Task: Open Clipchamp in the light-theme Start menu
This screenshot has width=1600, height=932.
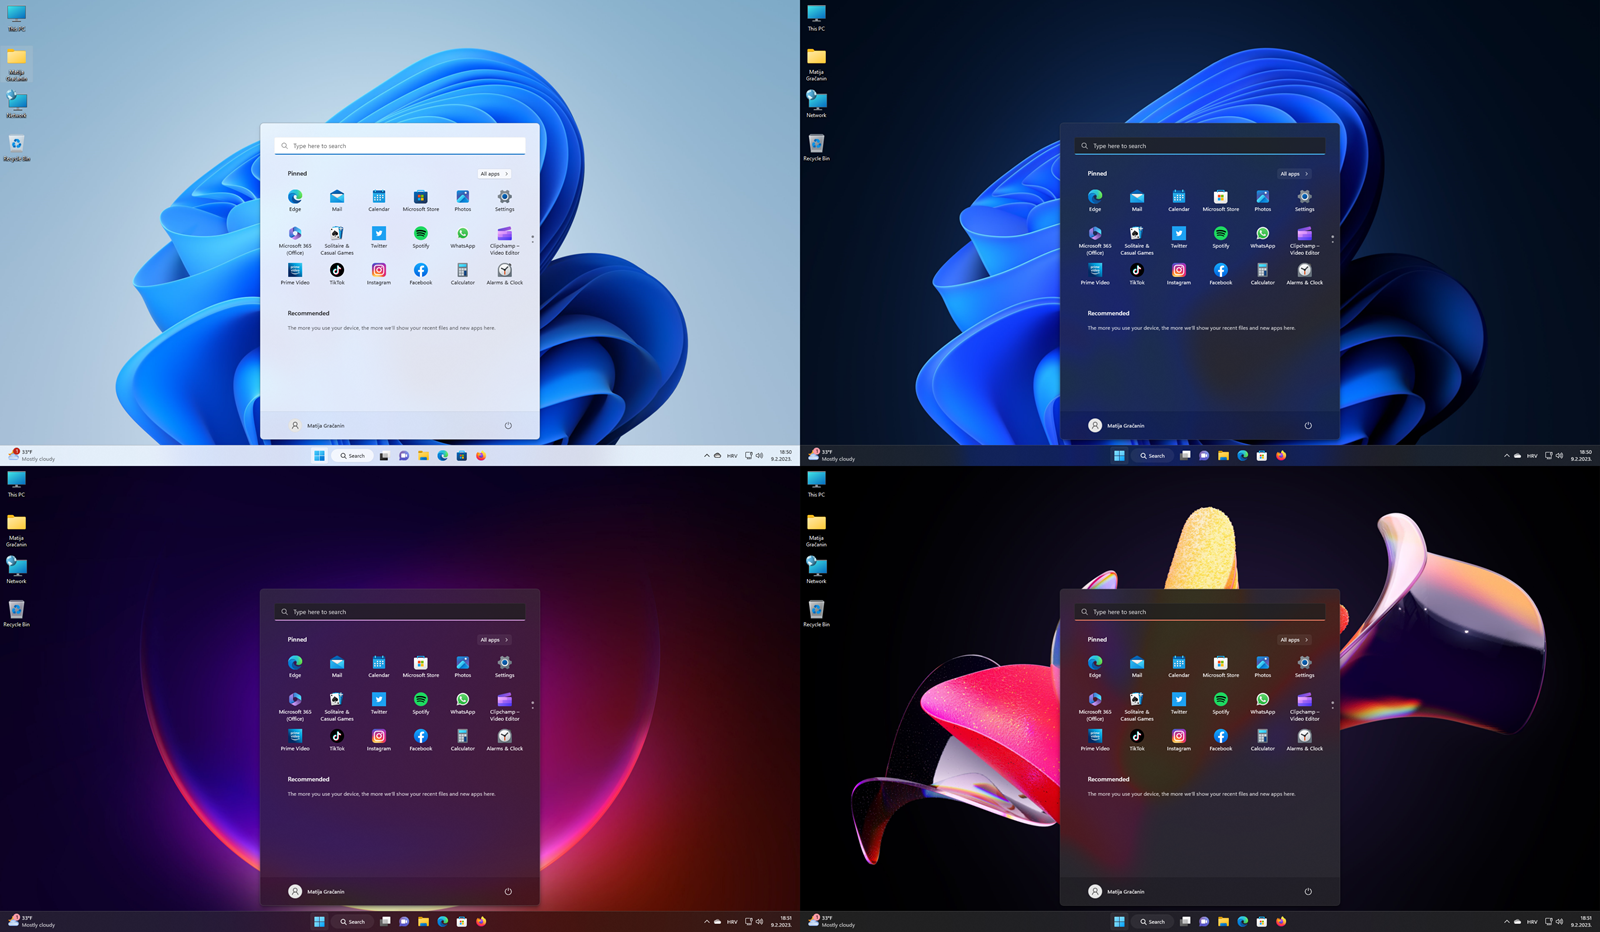Action: 504,240
